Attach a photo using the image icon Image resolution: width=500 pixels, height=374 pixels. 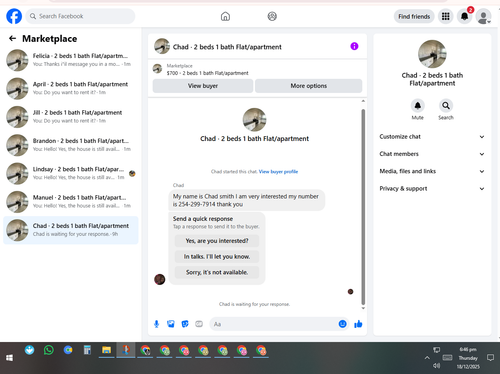coord(171,324)
